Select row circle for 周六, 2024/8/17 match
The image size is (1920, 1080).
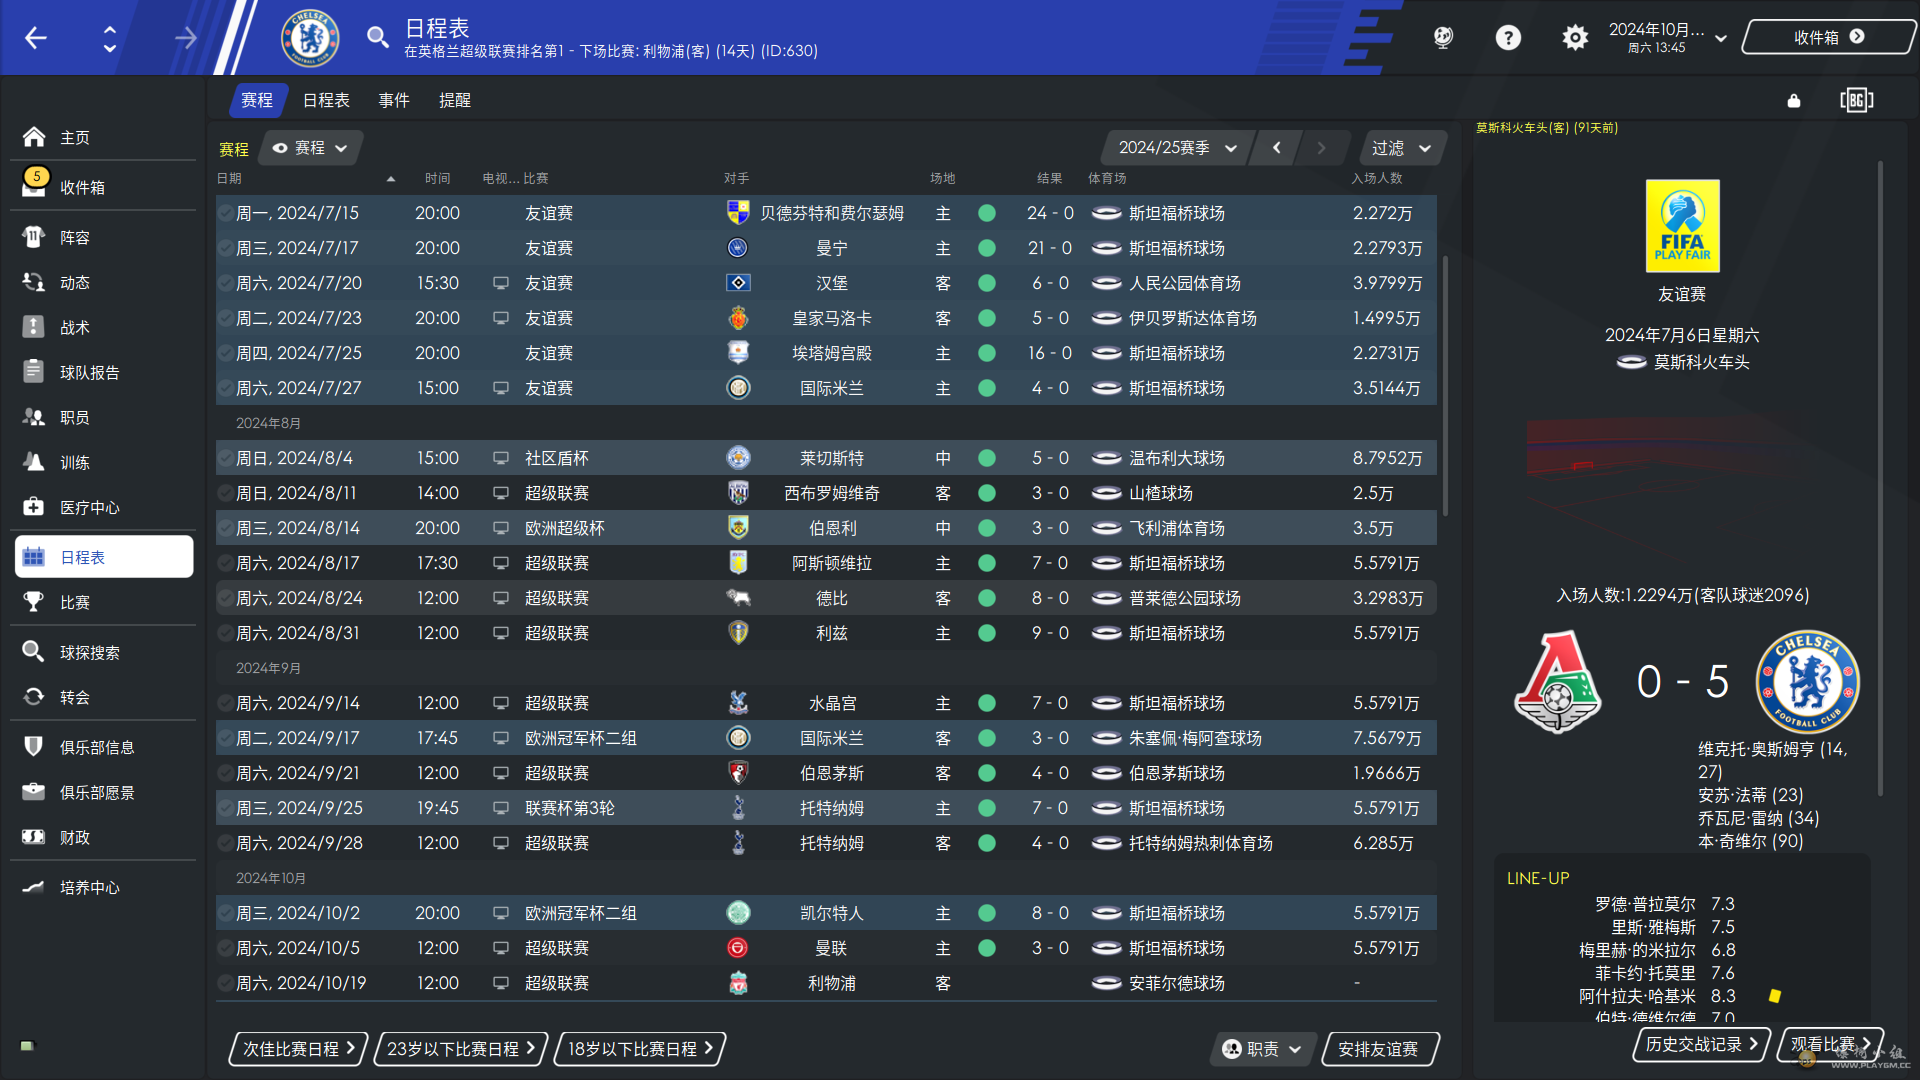pyautogui.click(x=226, y=563)
